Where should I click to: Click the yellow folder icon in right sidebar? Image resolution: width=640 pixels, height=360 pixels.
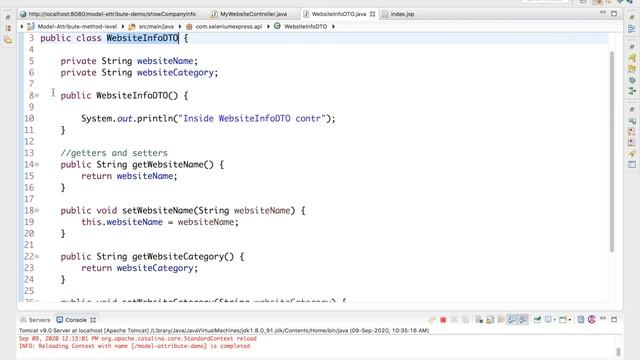point(632,69)
